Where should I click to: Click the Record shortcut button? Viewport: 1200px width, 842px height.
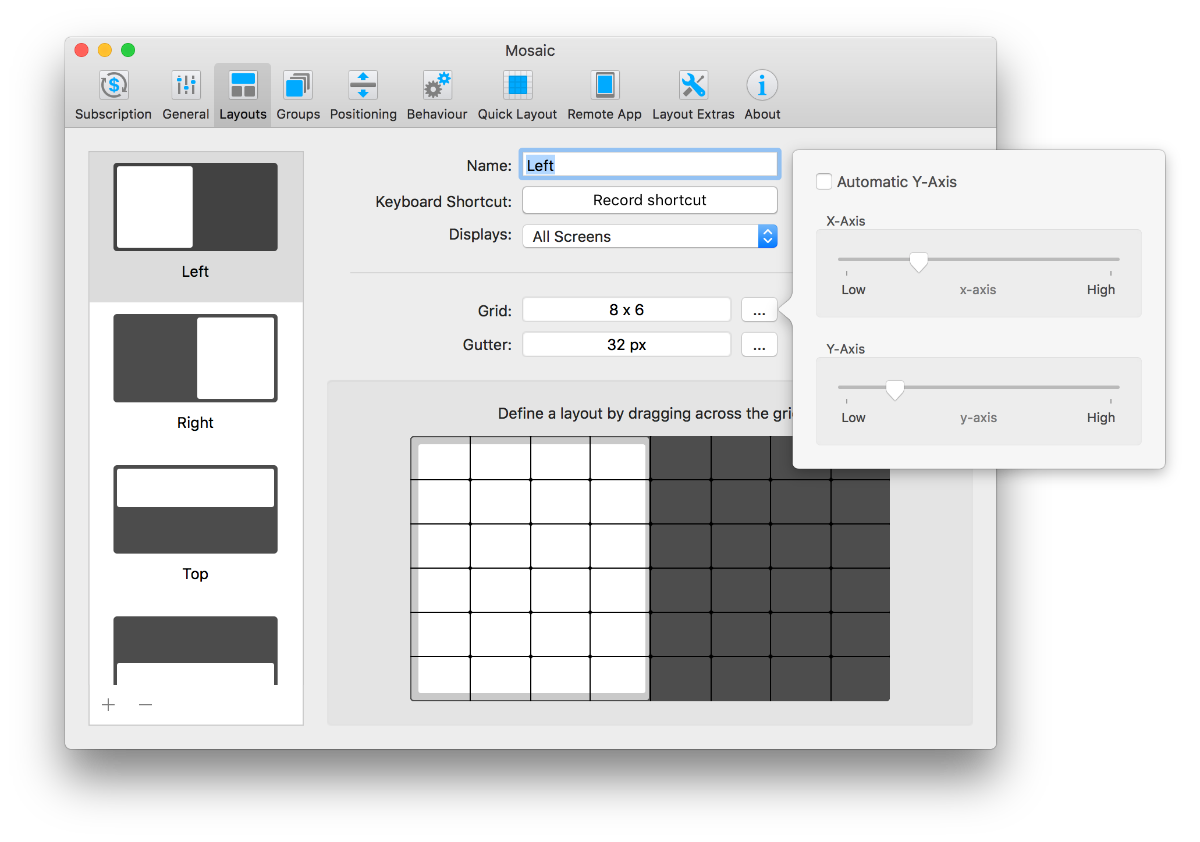pyautogui.click(x=649, y=200)
